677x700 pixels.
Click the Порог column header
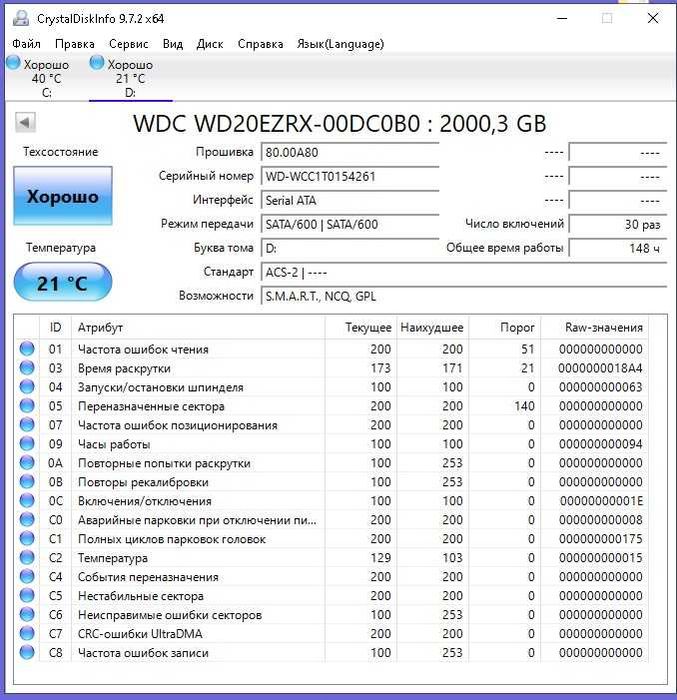tap(505, 327)
